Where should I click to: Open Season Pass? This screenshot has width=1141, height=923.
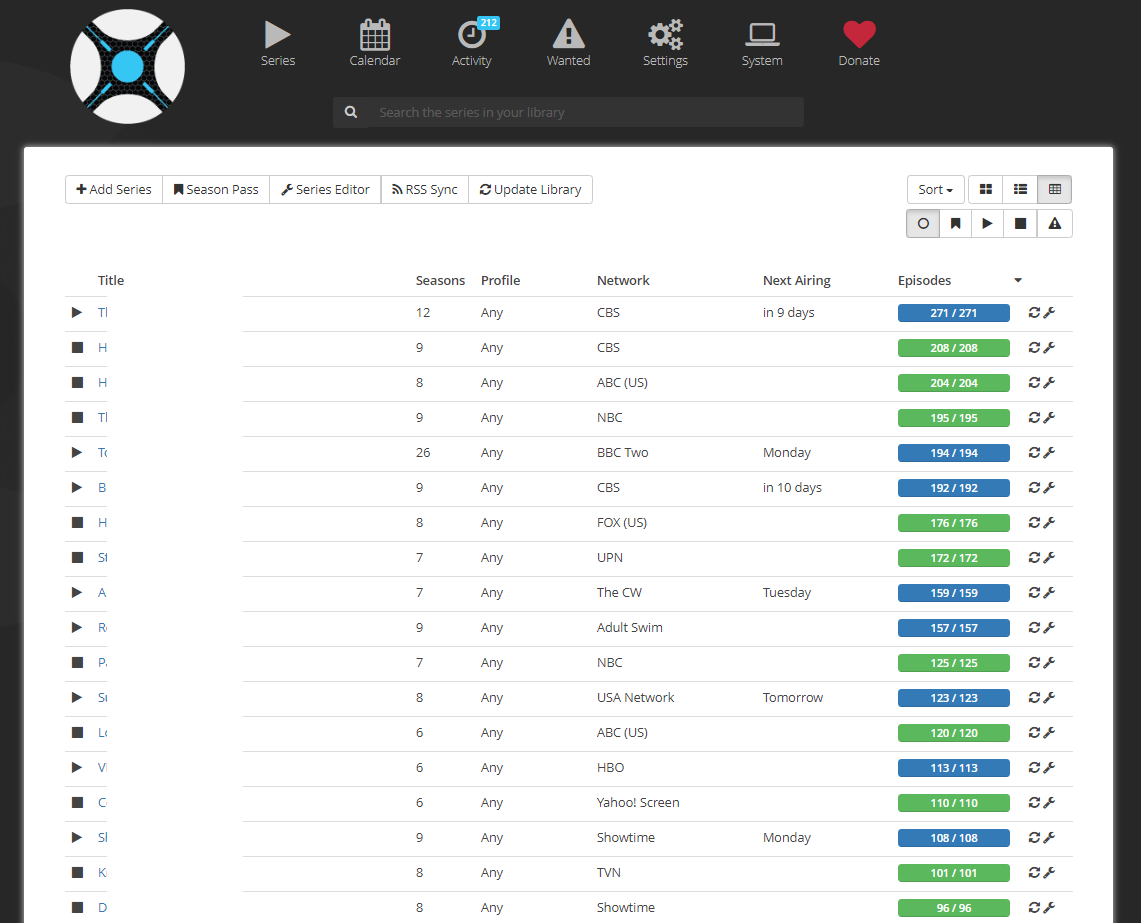pos(216,189)
